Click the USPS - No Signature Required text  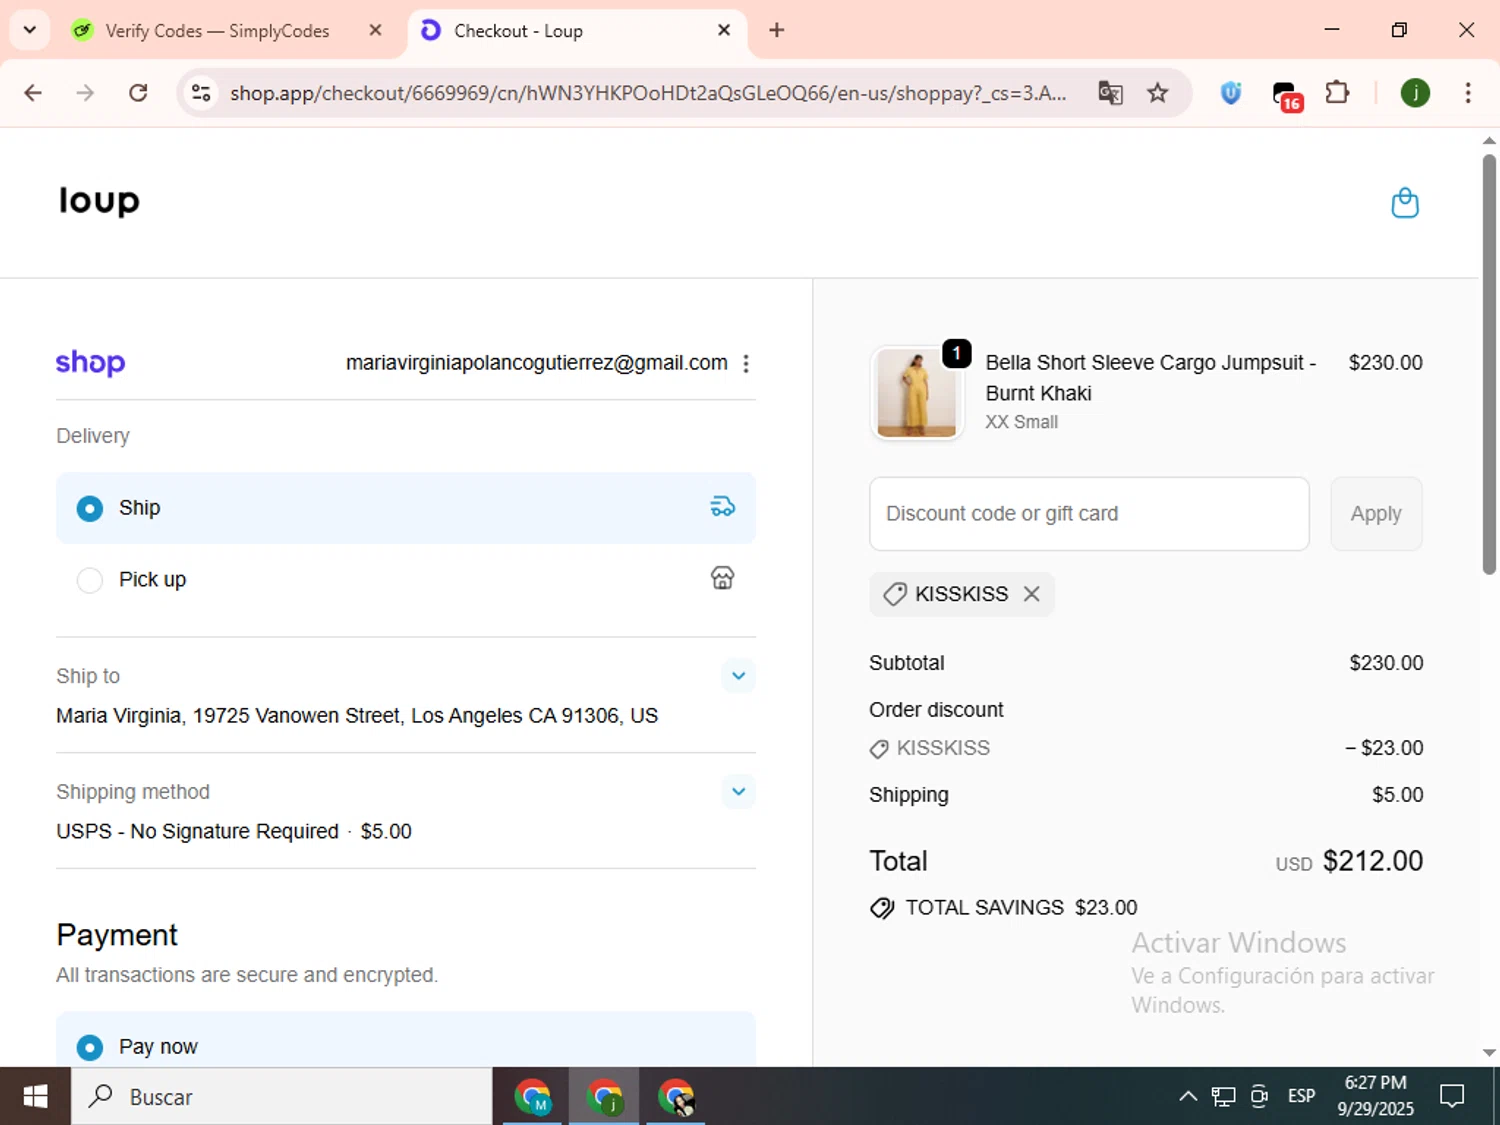point(197,831)
